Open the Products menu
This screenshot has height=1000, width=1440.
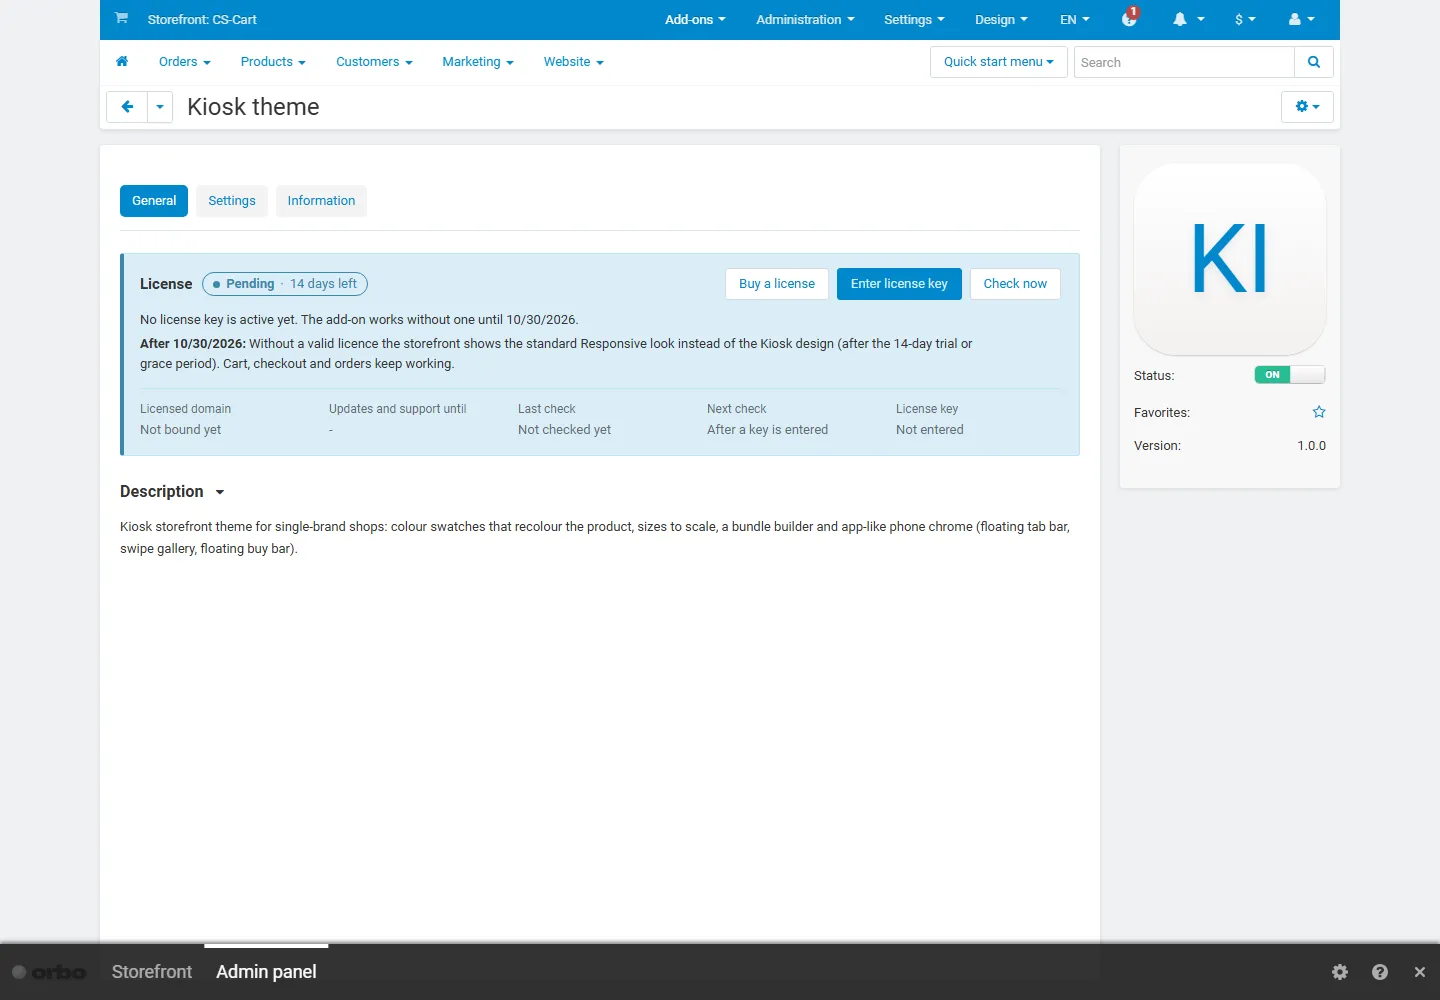pyautogui.click(x=273, y=62)
